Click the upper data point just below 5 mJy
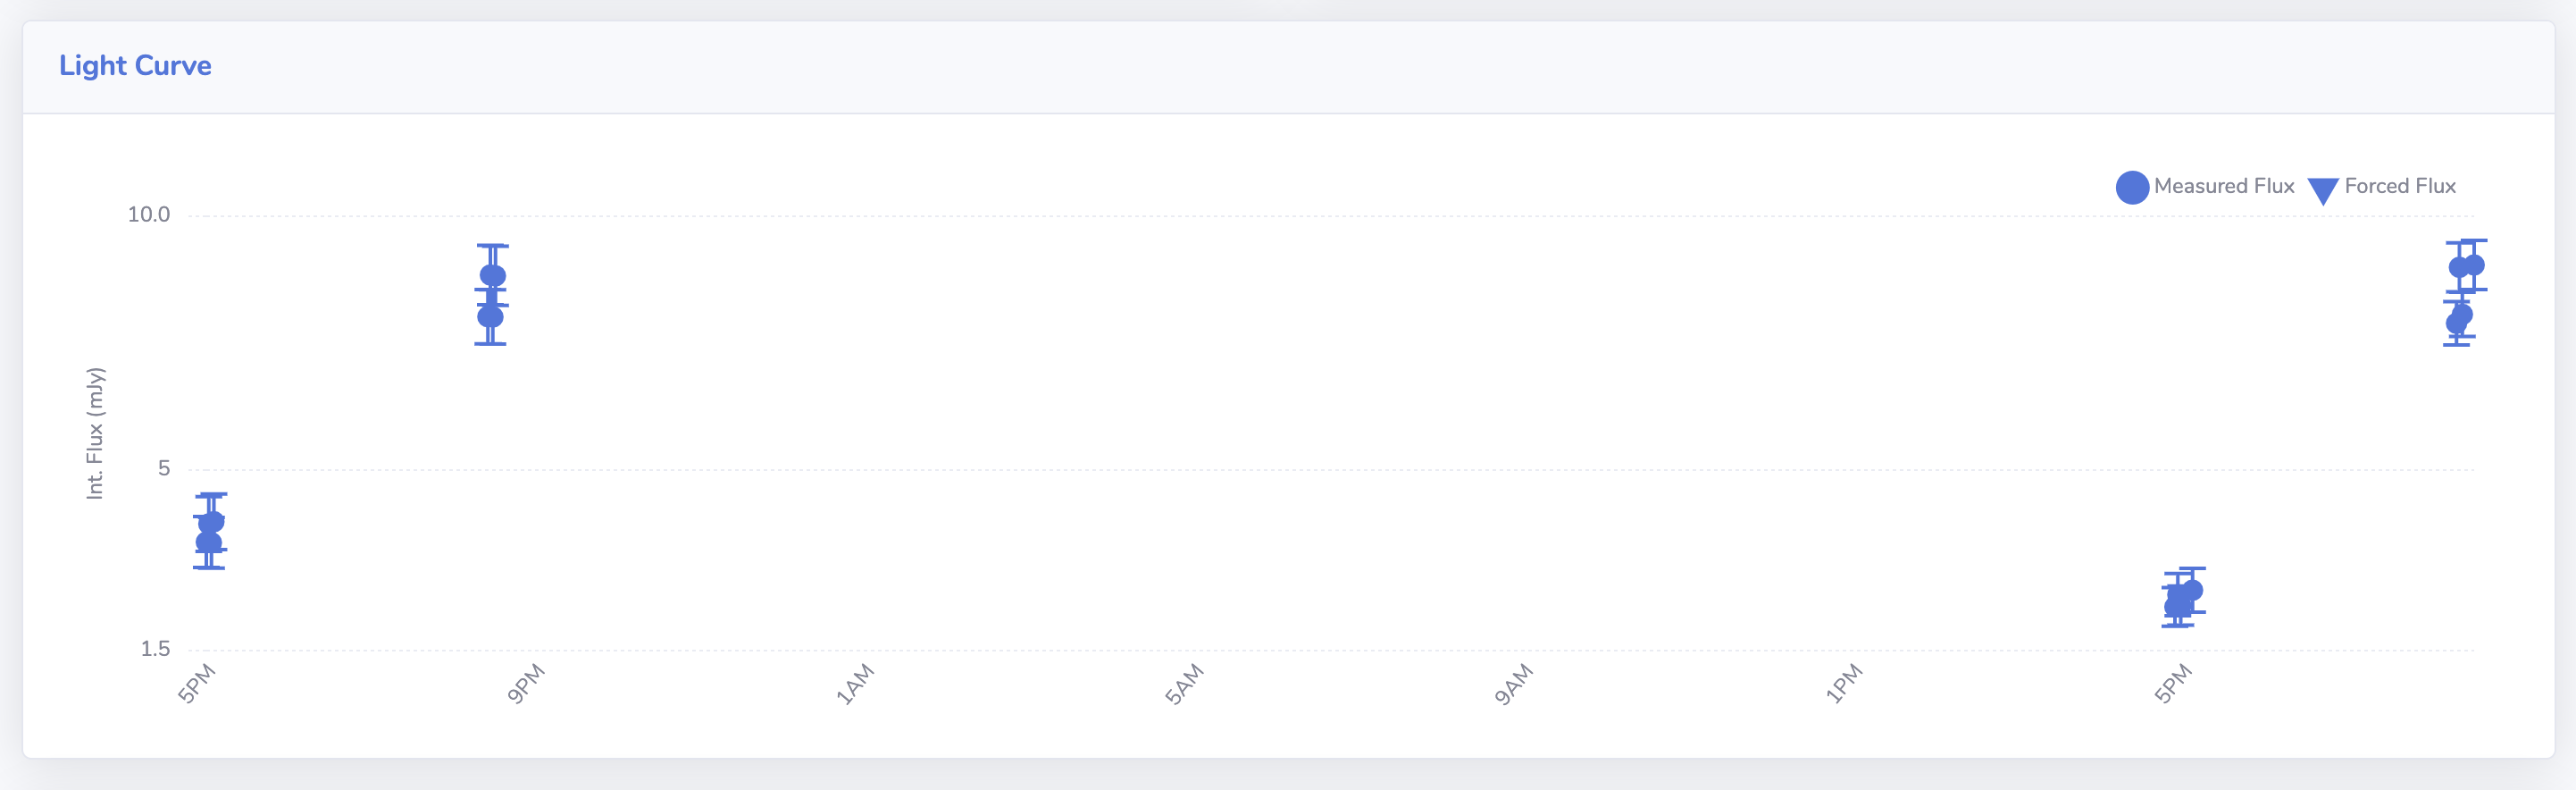The height and width of the screenshot is (790, 2576). click(211, 522)
